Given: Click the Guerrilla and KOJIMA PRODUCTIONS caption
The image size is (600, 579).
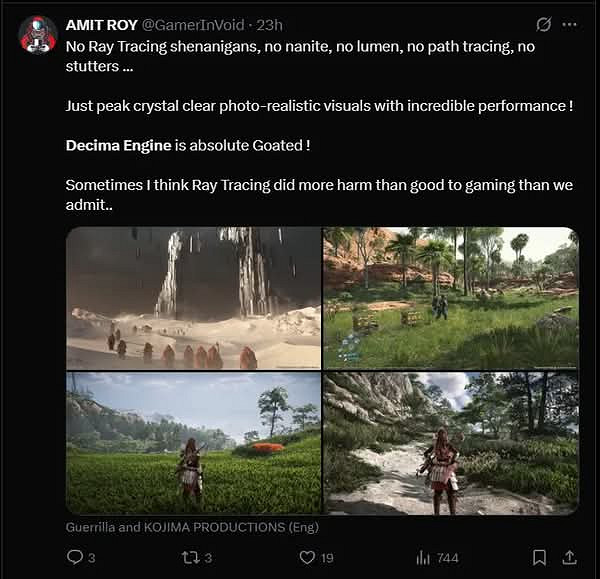Looking at the screenshot, I should pyautogui.click(x=192, y=526).
